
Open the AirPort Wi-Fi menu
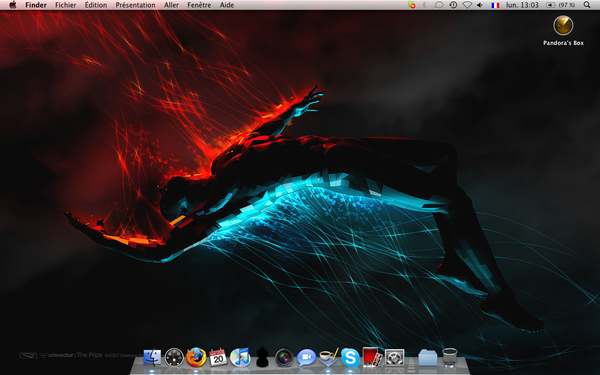pos(467,5)
